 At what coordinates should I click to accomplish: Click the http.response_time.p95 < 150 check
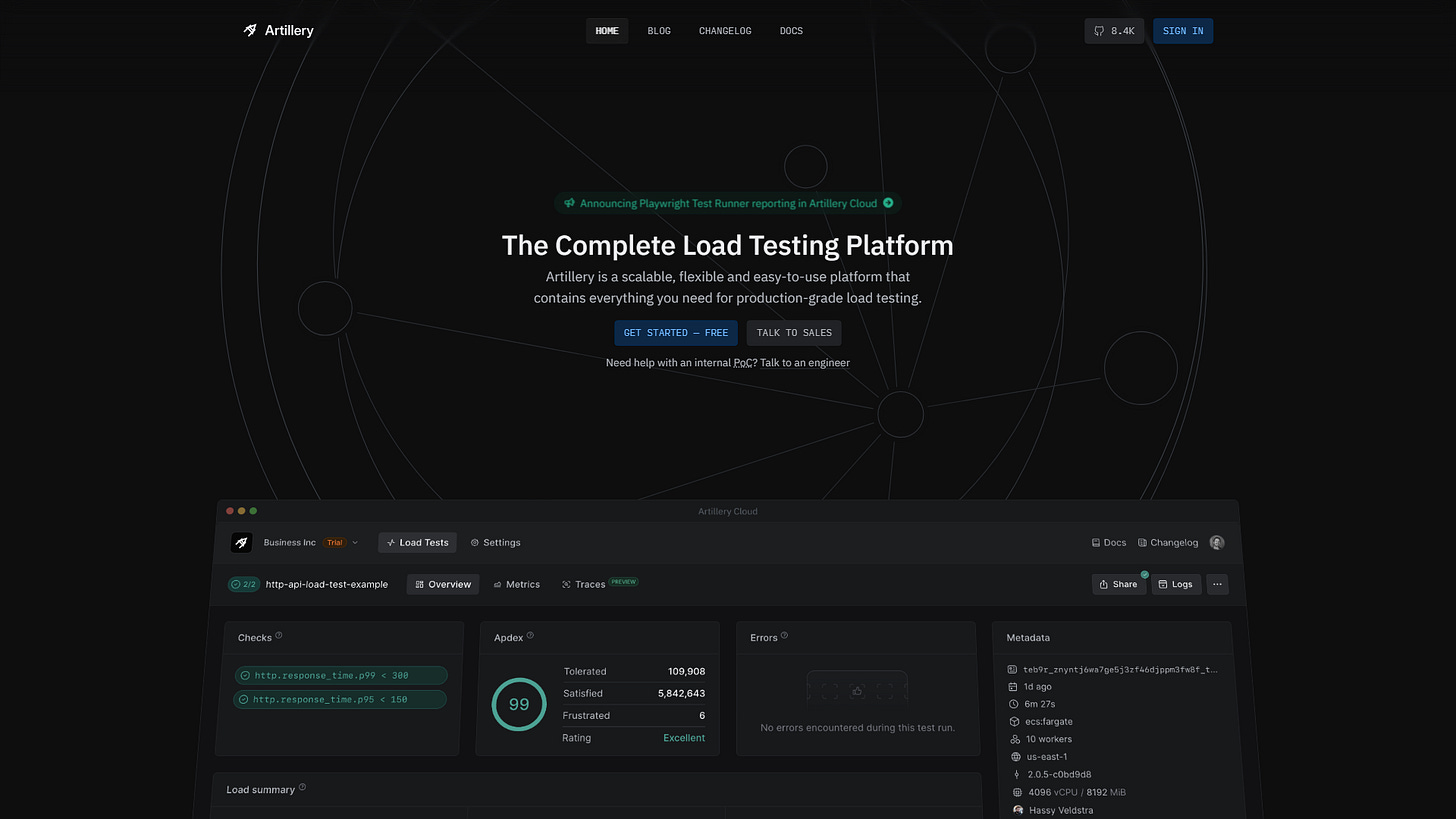click(340, 700)
